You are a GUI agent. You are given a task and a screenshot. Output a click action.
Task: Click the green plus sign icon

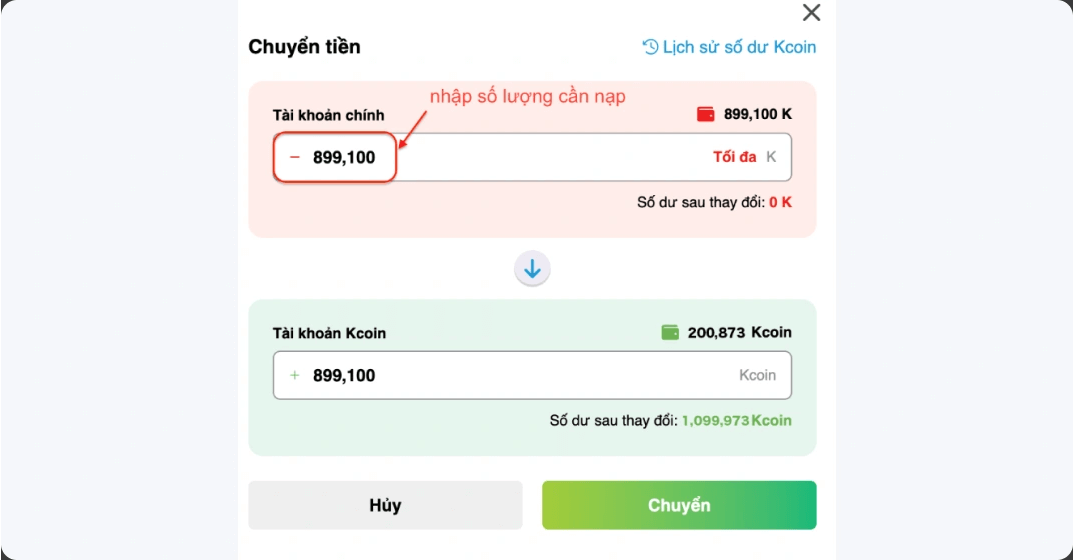click(294, 375)
